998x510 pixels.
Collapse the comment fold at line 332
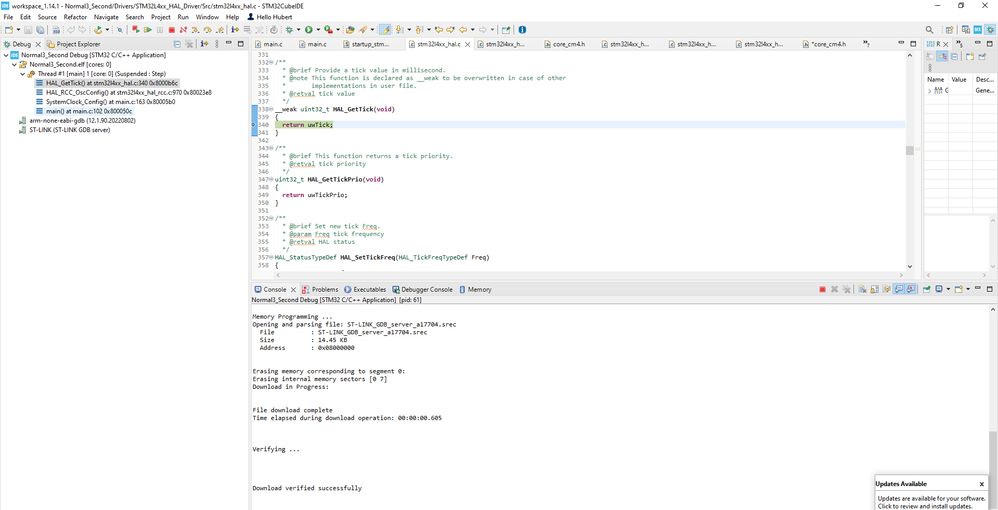click(x=272, y=62)
